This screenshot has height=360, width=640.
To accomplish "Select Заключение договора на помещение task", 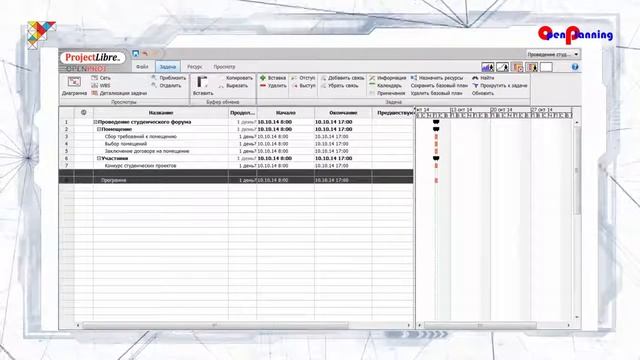I will pos(147,151).
